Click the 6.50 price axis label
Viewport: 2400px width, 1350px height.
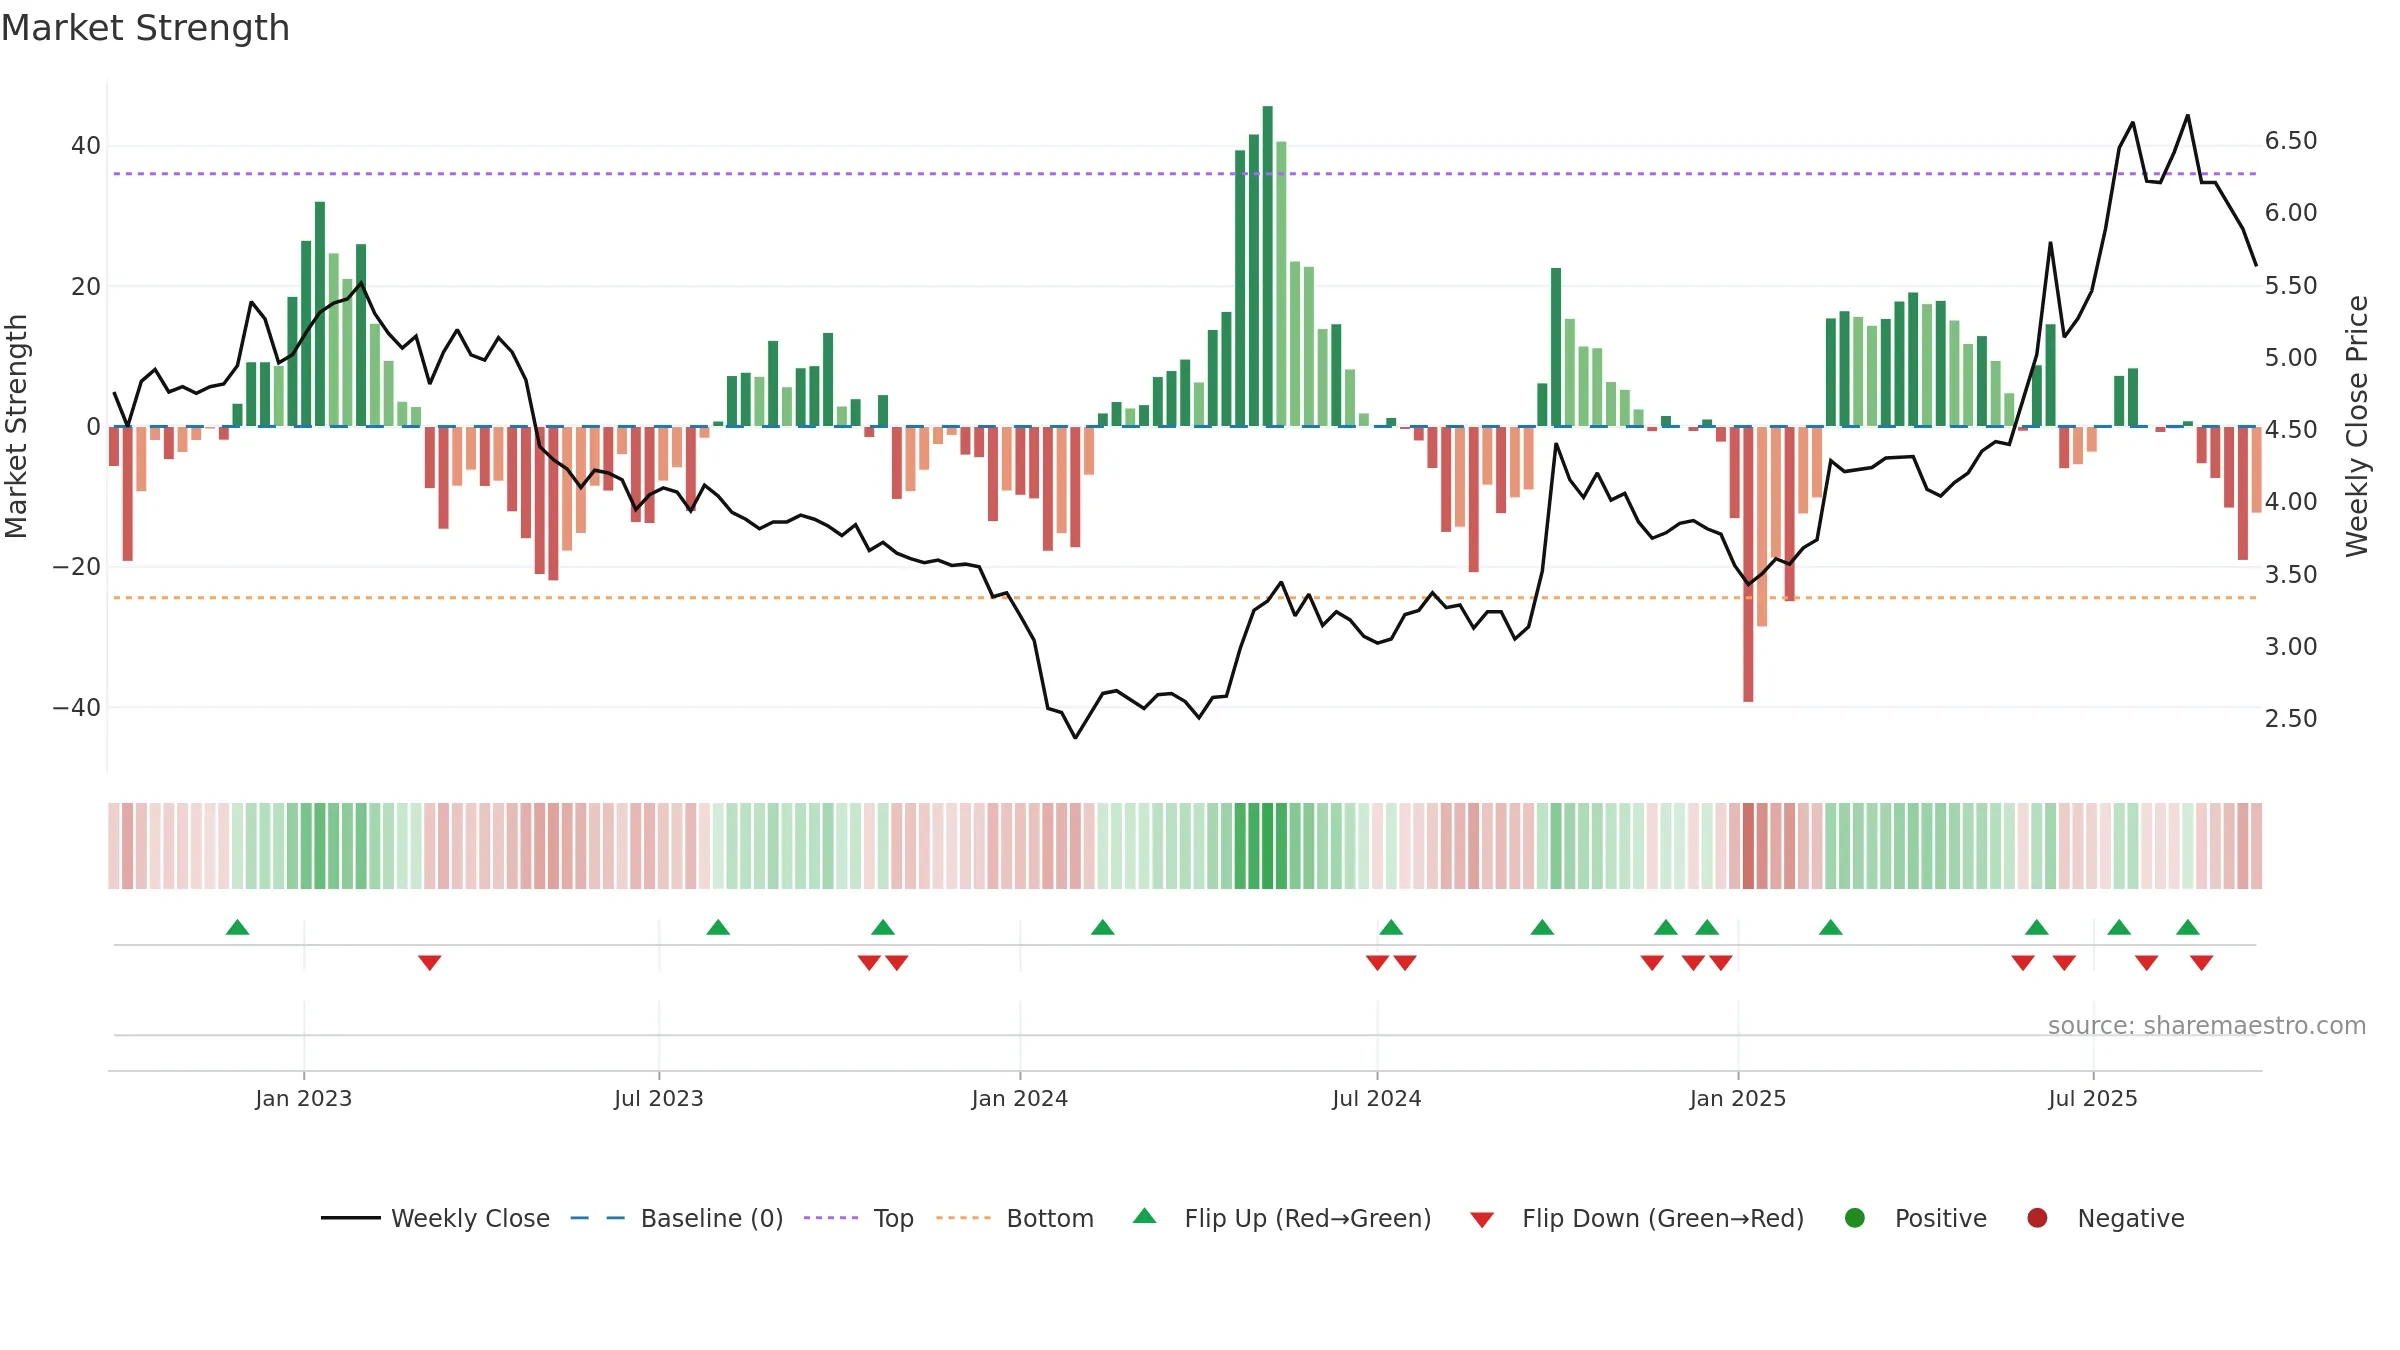click(x=2291, y=141)
